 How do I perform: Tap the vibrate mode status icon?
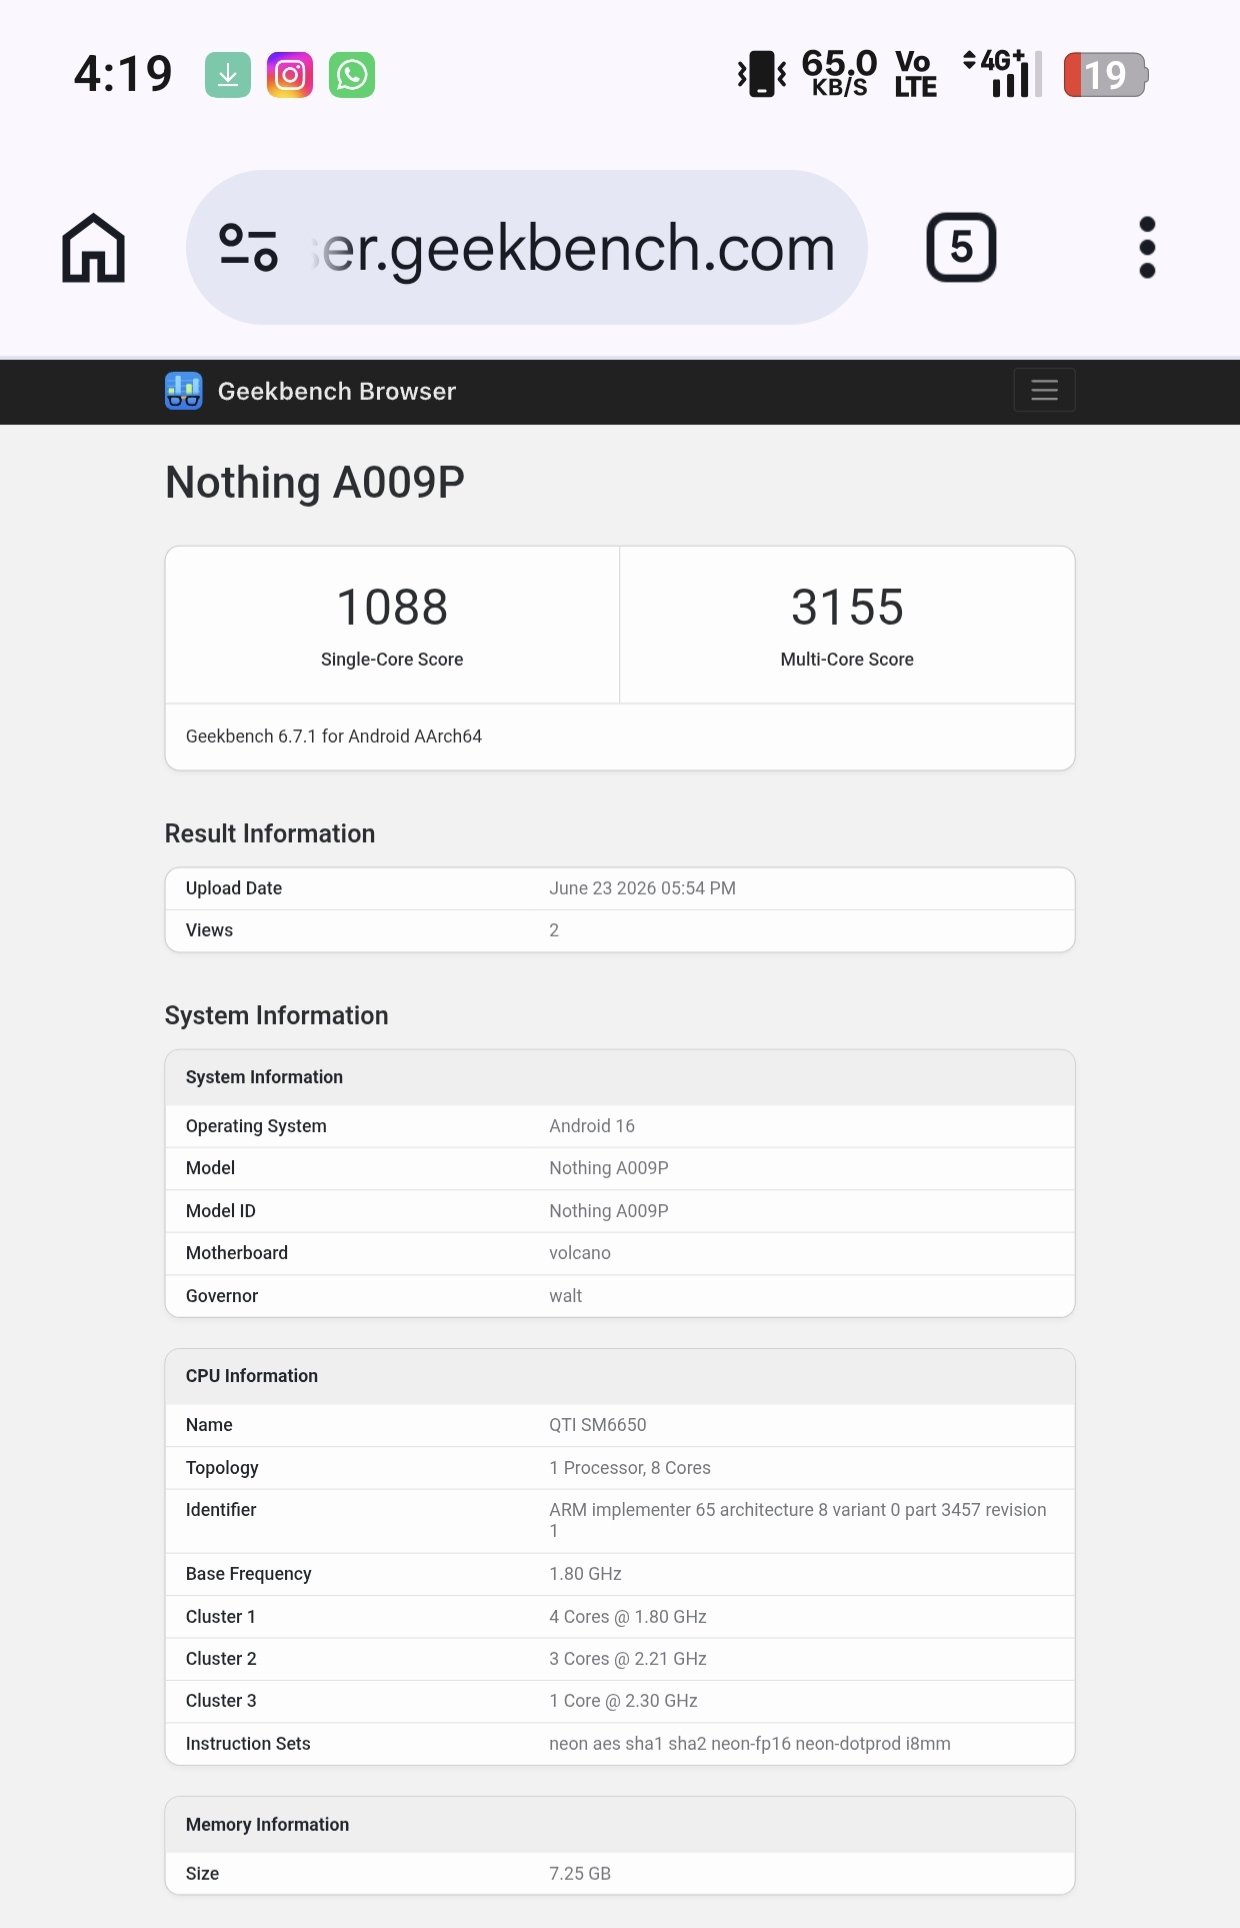coord(762,74)
